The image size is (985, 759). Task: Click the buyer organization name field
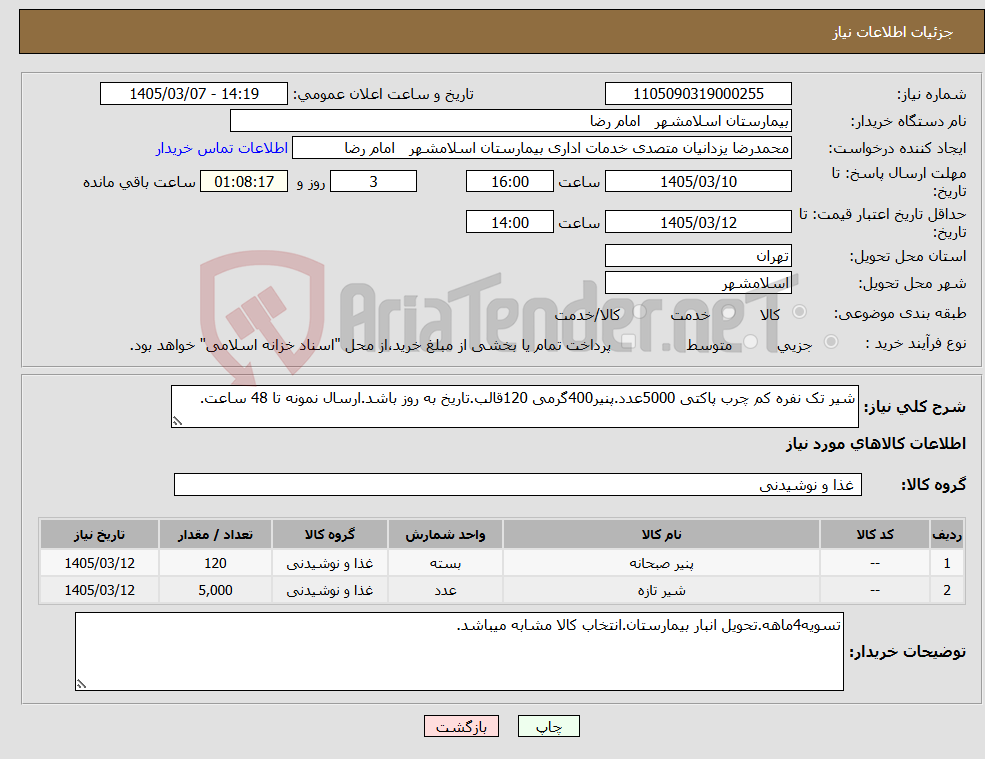coord(511,121)
